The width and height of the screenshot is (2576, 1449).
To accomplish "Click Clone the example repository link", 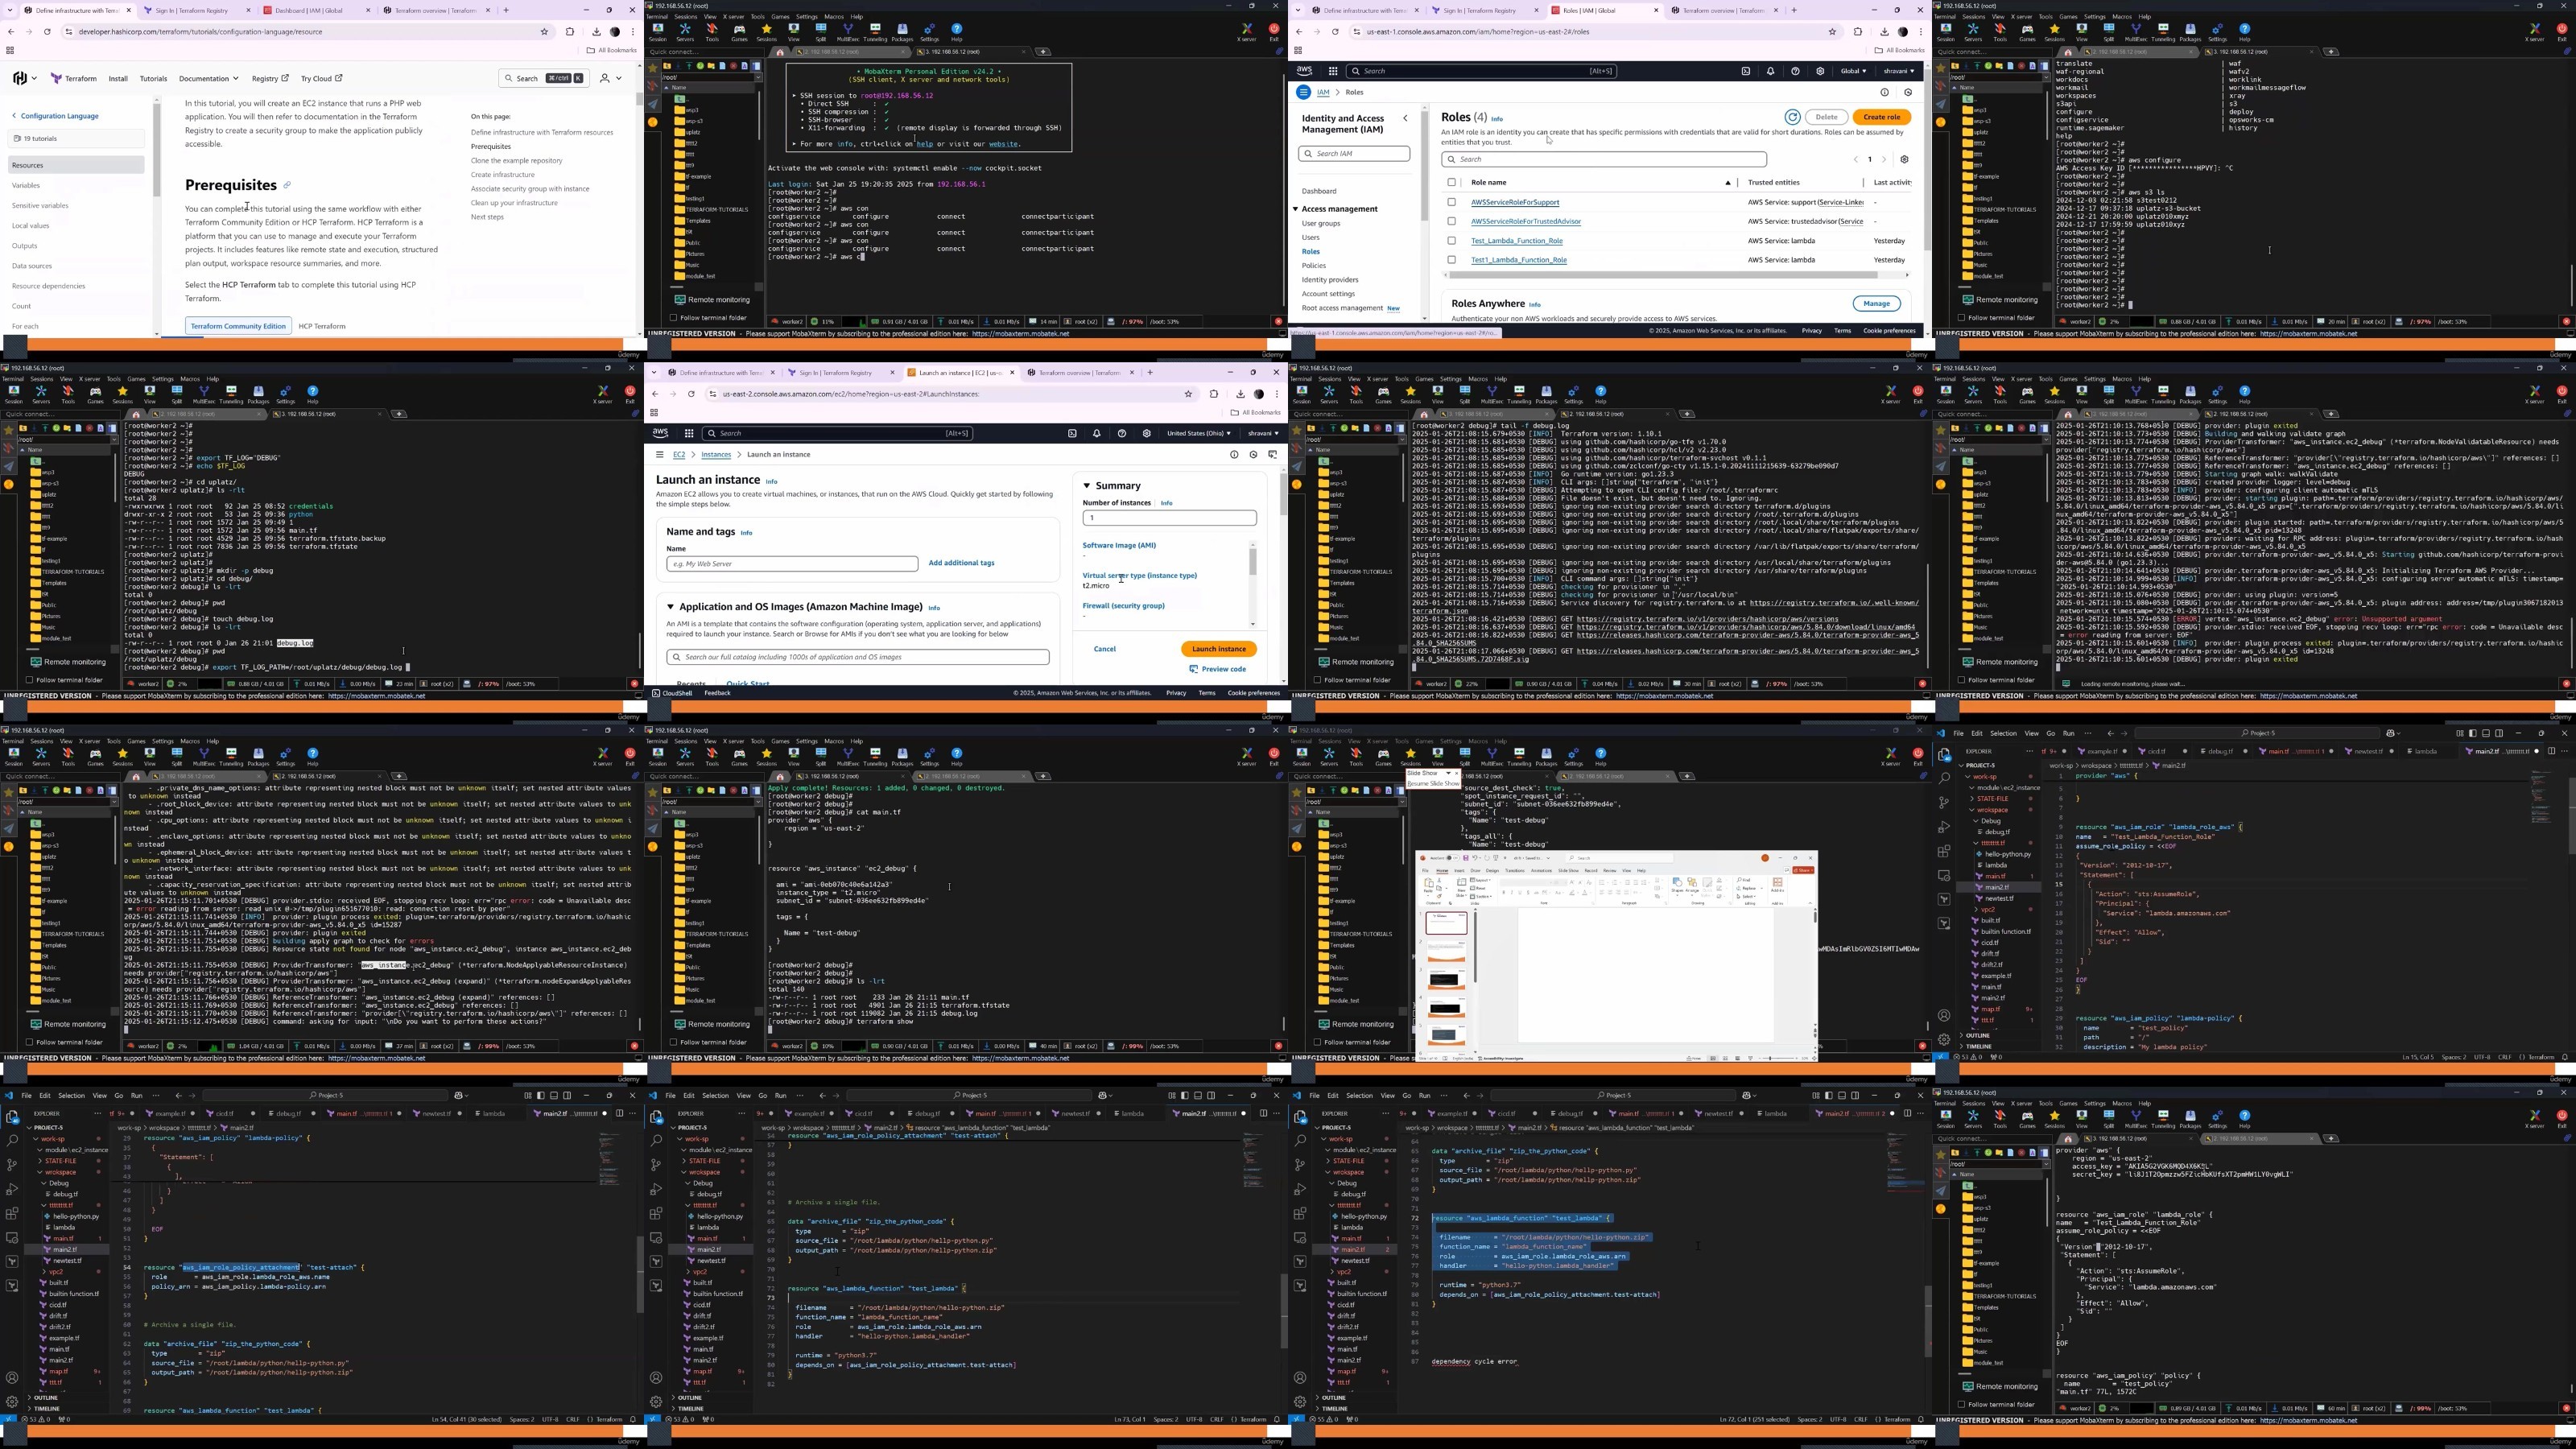I will (x=516, y=160).
